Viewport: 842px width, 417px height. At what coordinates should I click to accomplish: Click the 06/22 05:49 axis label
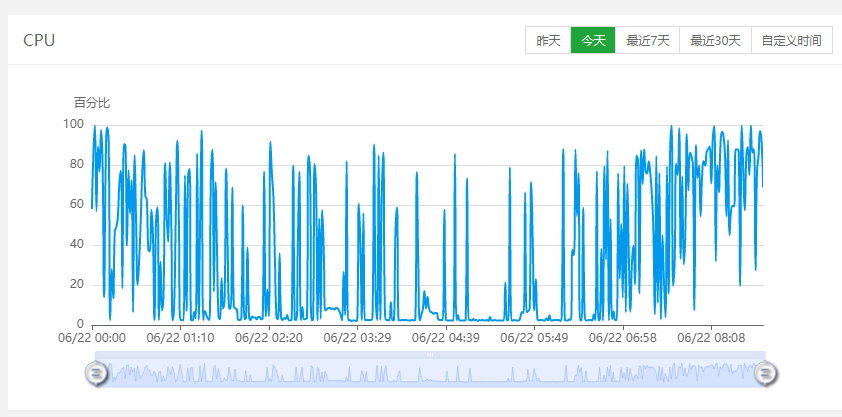coord(534,338)
